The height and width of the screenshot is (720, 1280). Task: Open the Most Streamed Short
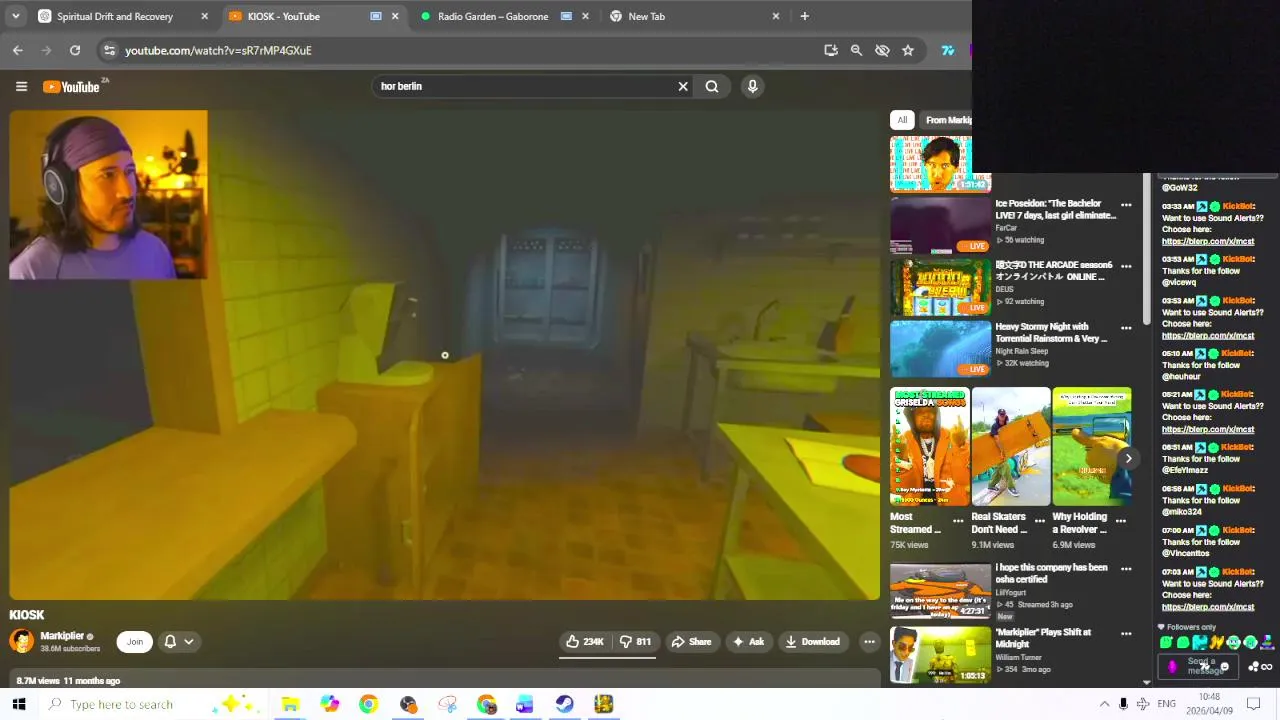(929, 447)
